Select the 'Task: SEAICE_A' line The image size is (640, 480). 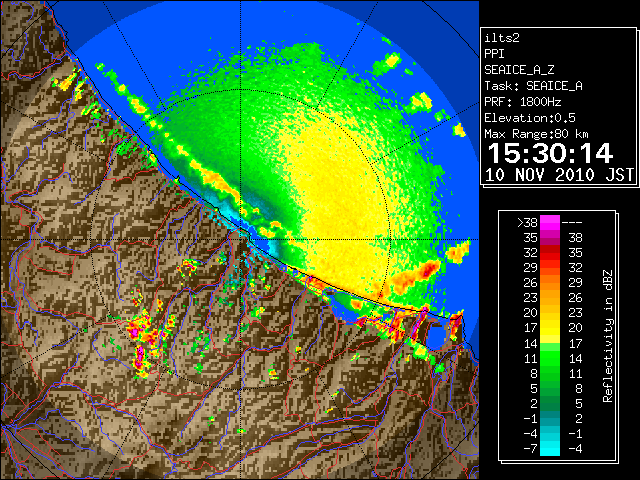click(x=533, y=86)
